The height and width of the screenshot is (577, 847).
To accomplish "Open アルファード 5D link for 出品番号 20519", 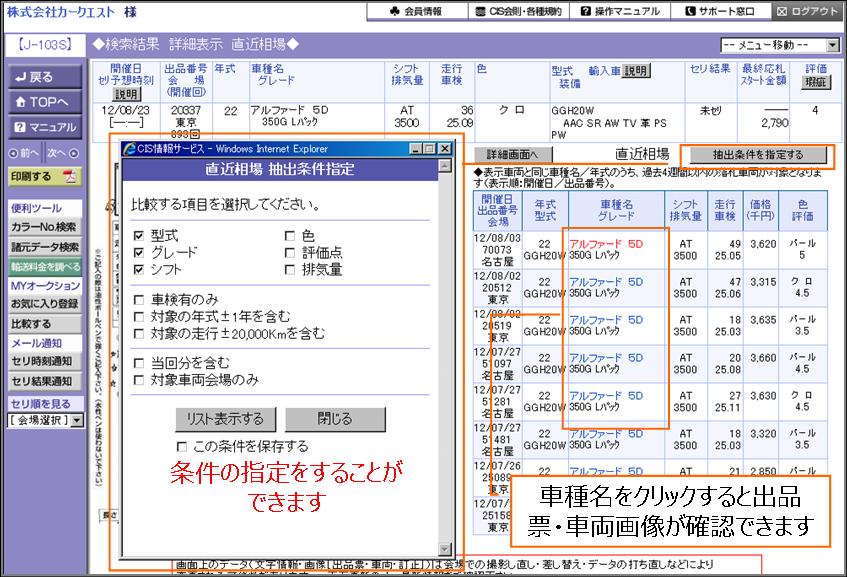I will click(606, 320).
